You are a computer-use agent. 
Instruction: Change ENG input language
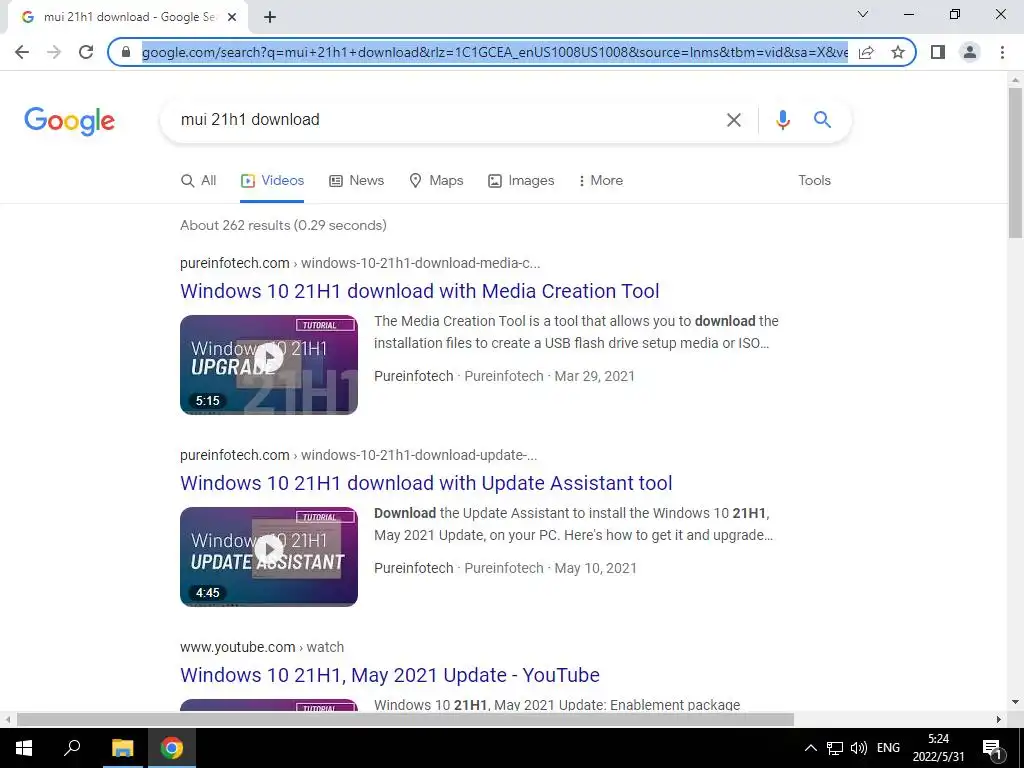888,748
